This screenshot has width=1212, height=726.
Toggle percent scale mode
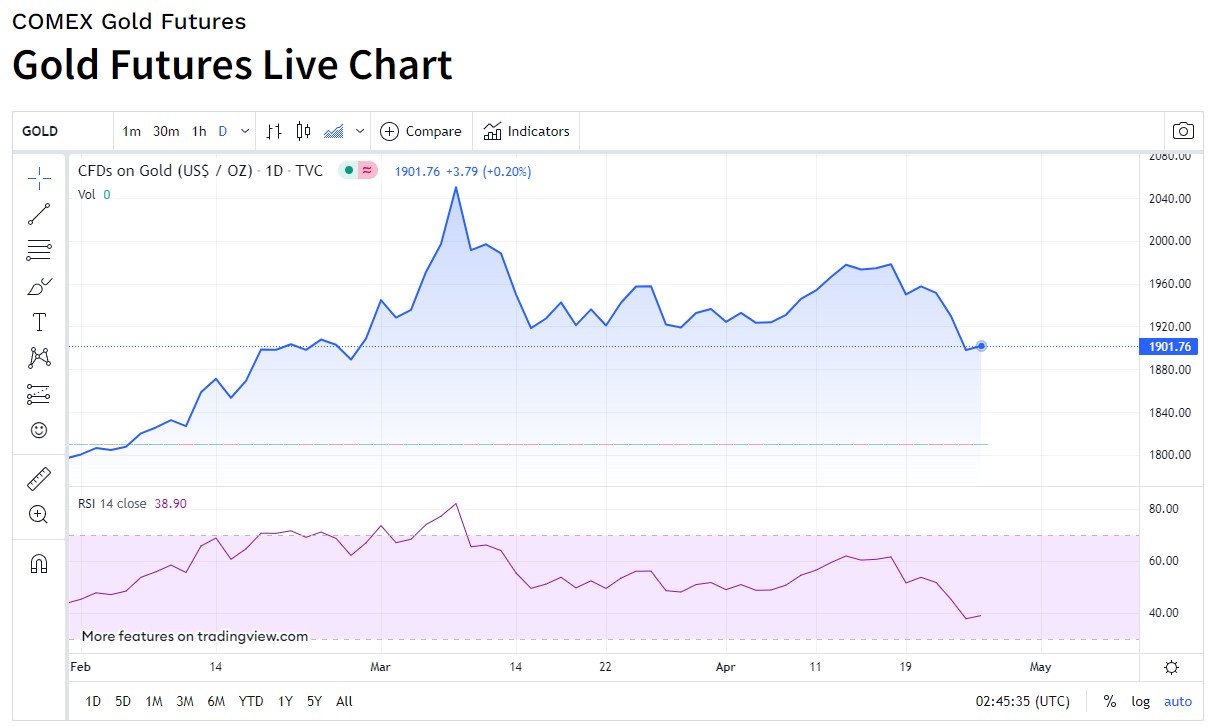point(1109,701)
